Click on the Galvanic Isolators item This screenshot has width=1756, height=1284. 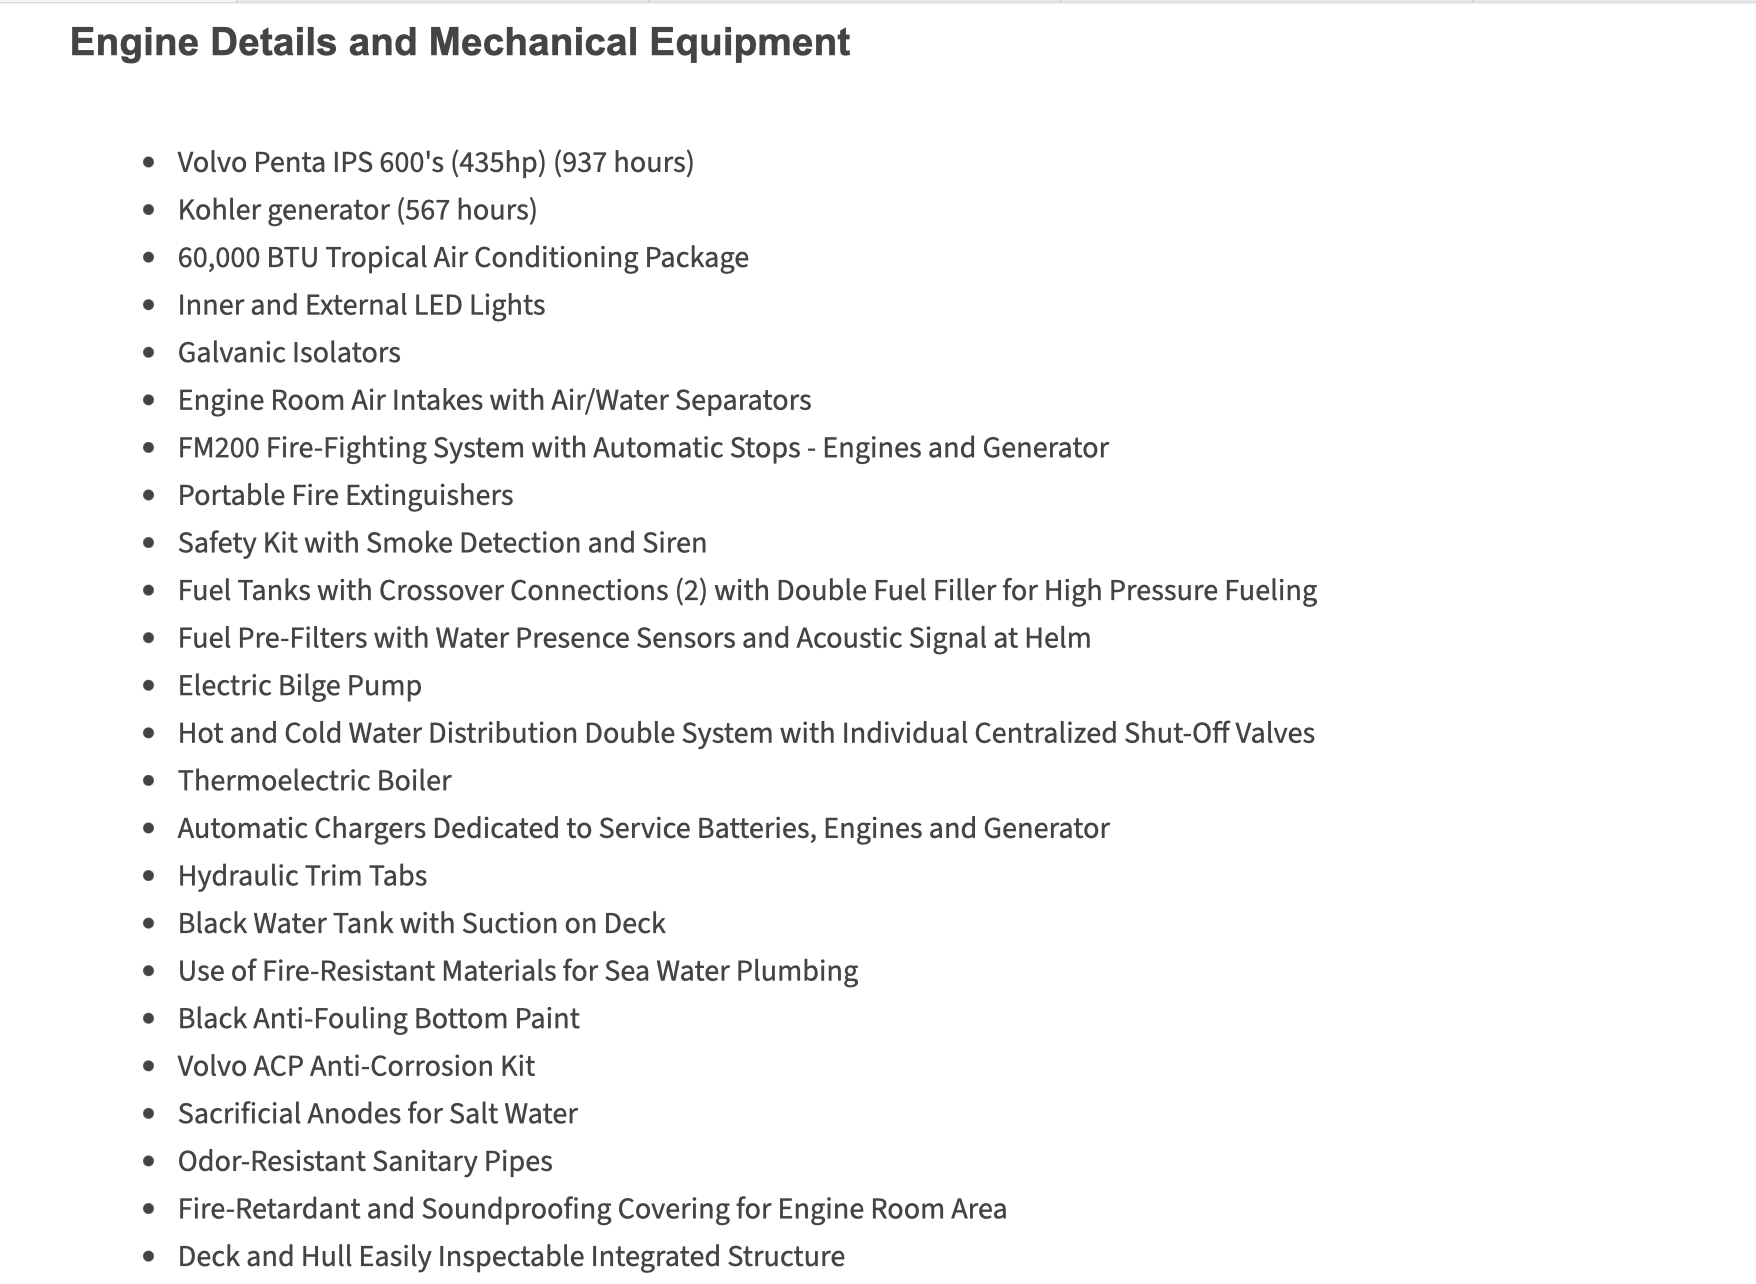289,353
